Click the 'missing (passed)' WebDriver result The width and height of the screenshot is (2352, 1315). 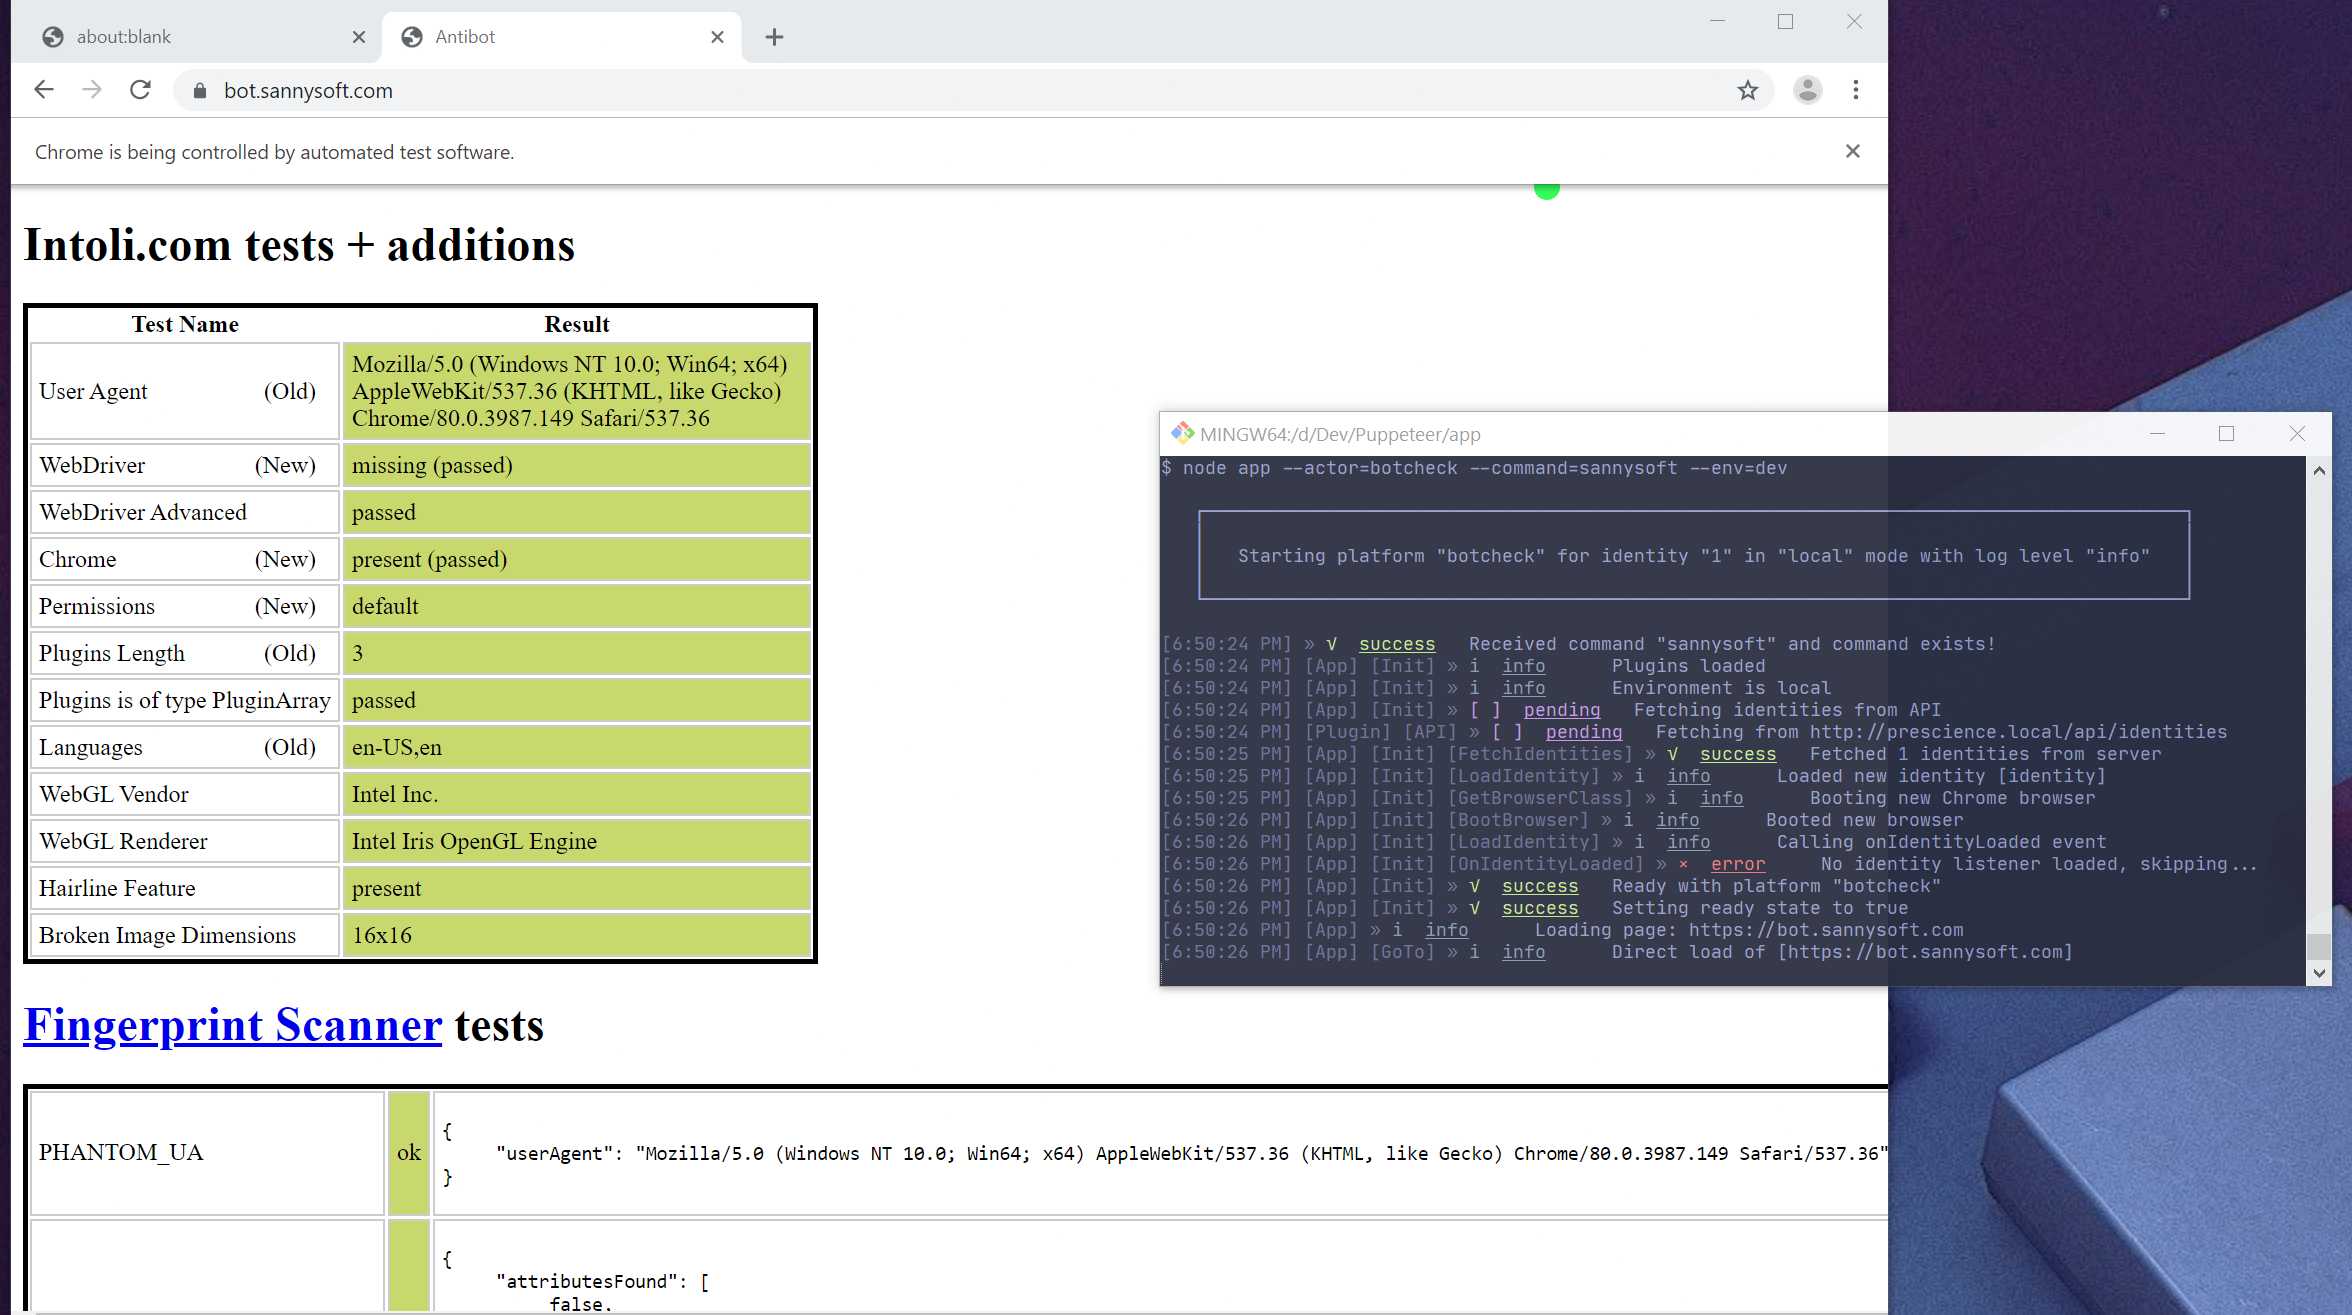(x=576, y=465)
